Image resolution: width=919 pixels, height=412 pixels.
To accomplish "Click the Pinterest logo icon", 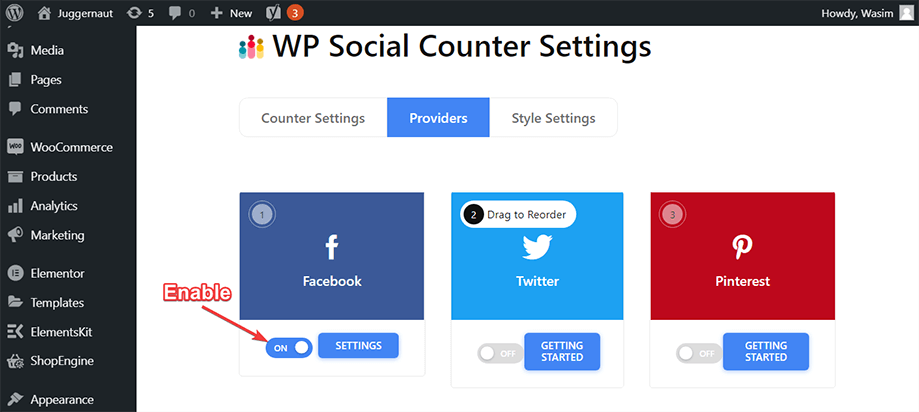I will click(743, 247).
